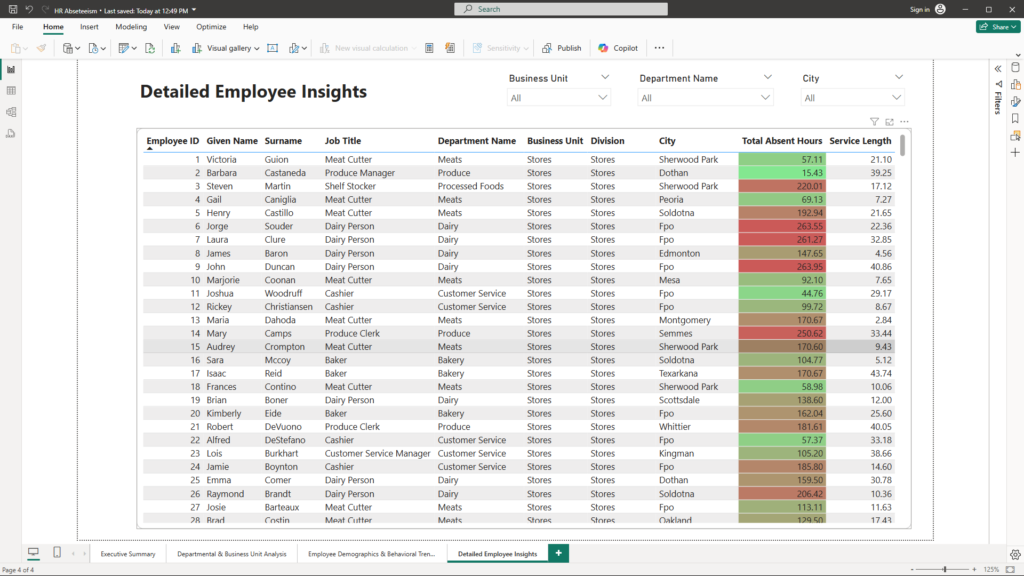Image resolution: width=1024 pixels, height=576 pixels.
Task: Switch to mobile layout view
Action: (x=57, y=553)
